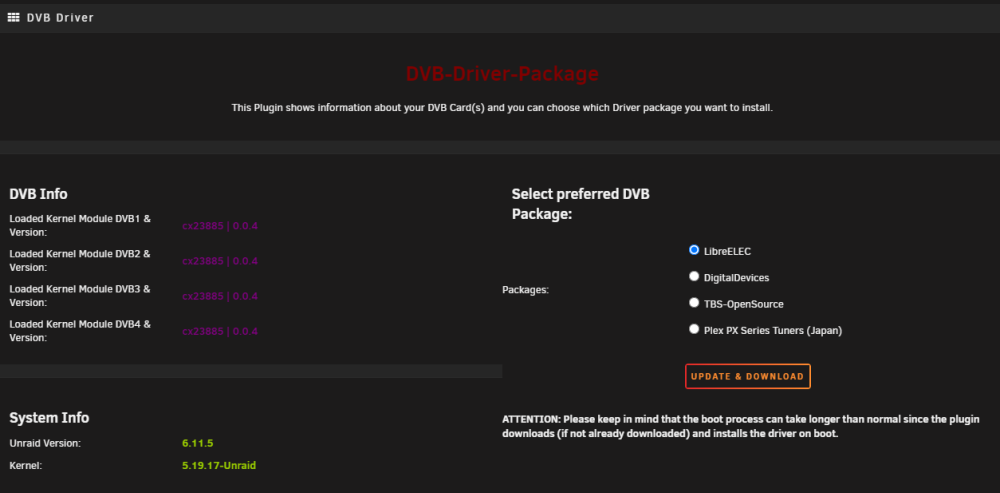
Task: Click the DVB Info section heading
Action: pyautogui.click(x=38, y=194)
